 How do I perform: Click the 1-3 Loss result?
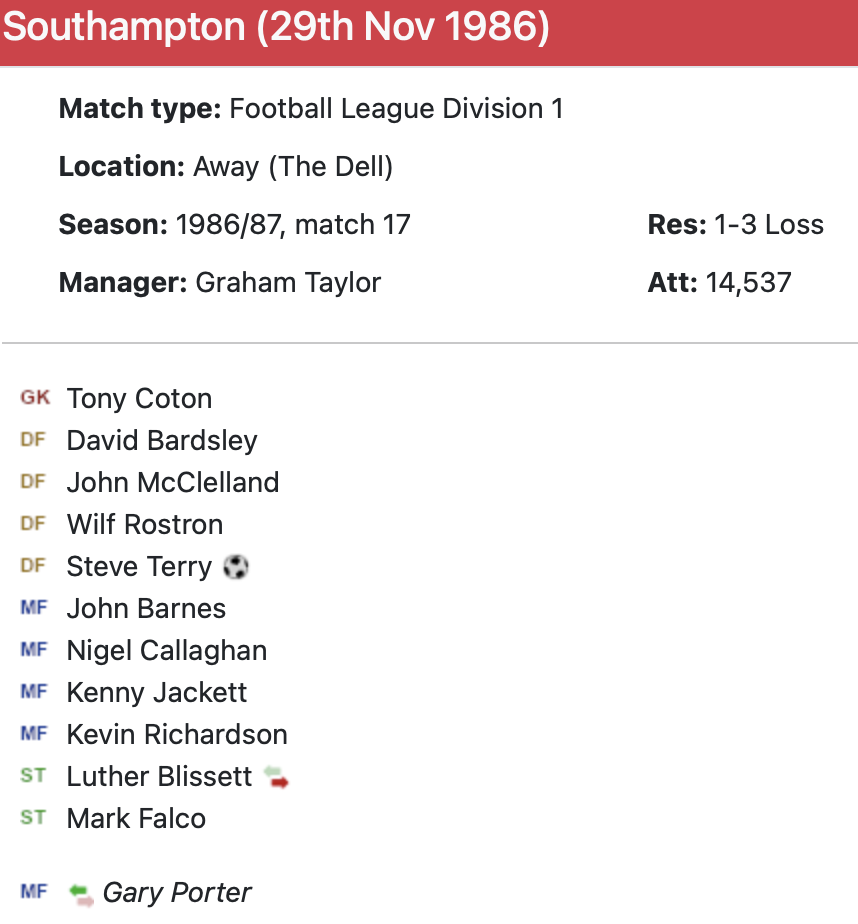pos(768,224)
